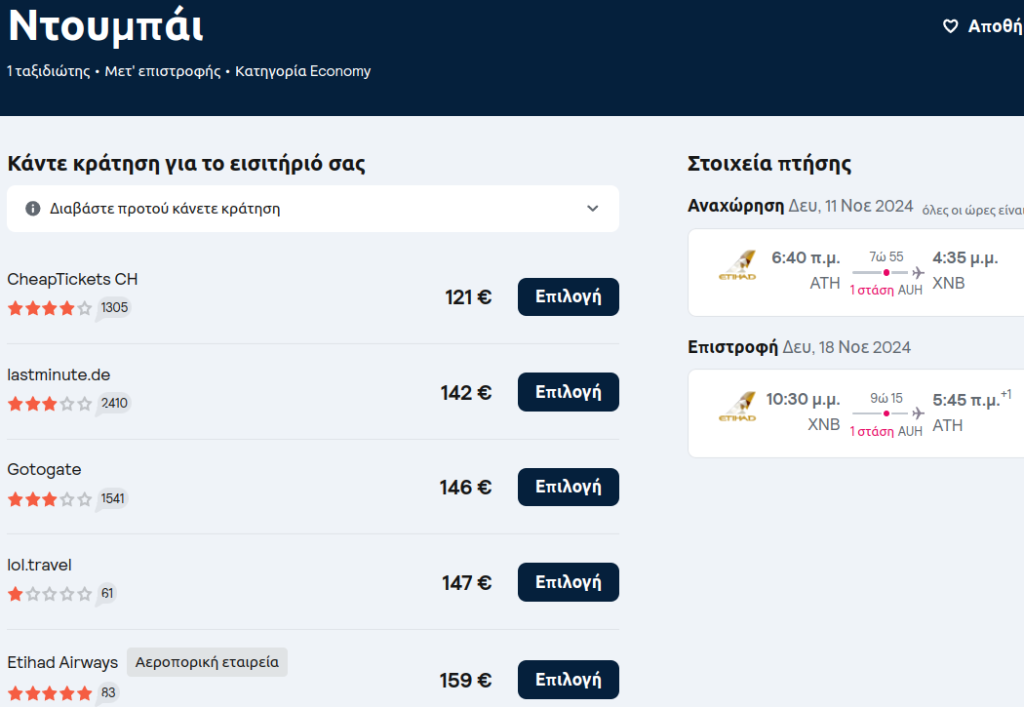
Task: Click the Etihad logo on departure flight
Action: tap(737, 265)
